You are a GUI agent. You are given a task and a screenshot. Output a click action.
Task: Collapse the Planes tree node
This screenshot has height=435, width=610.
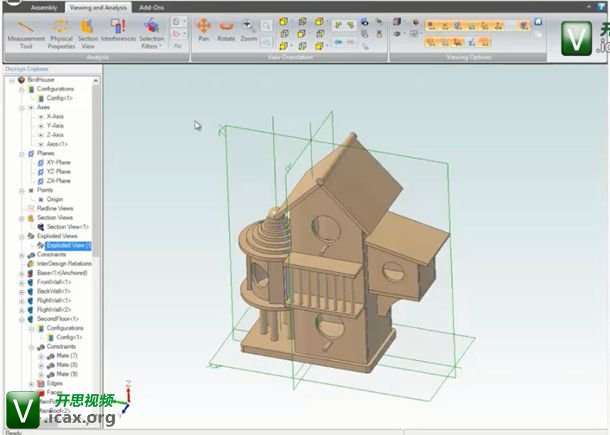21,153
